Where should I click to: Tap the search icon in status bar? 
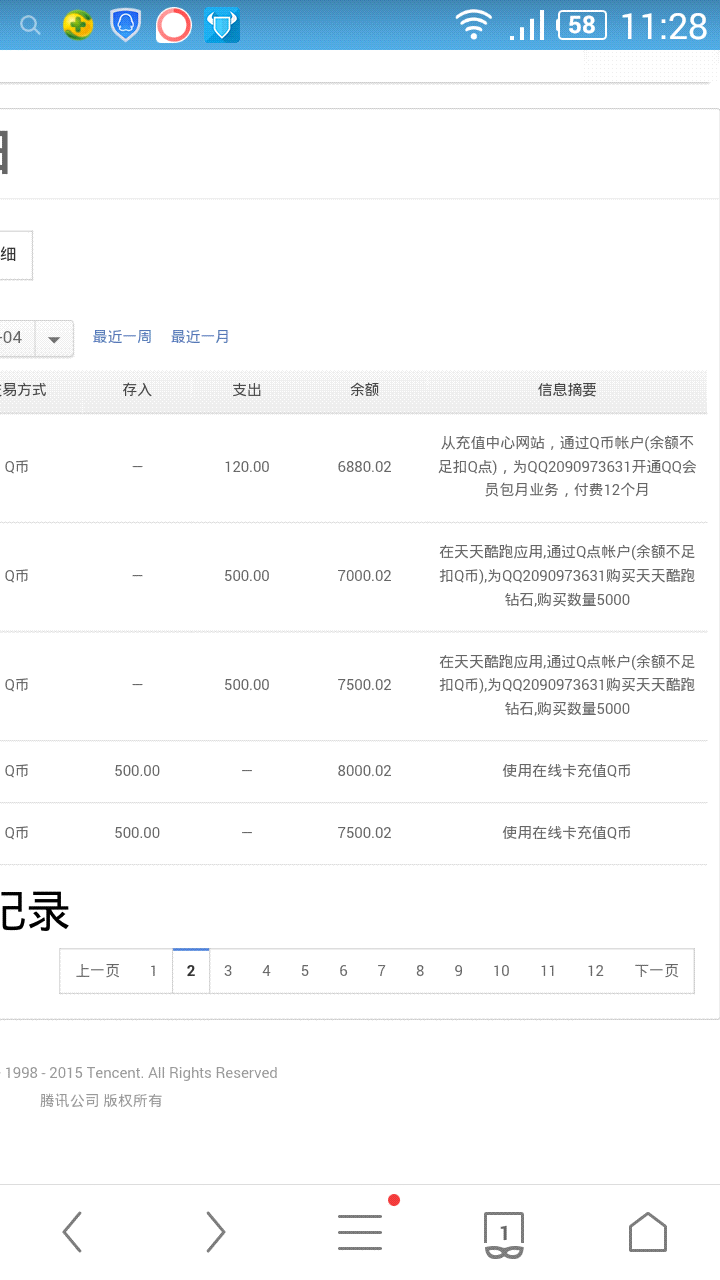pyautogui.click(x=30, y=25)
